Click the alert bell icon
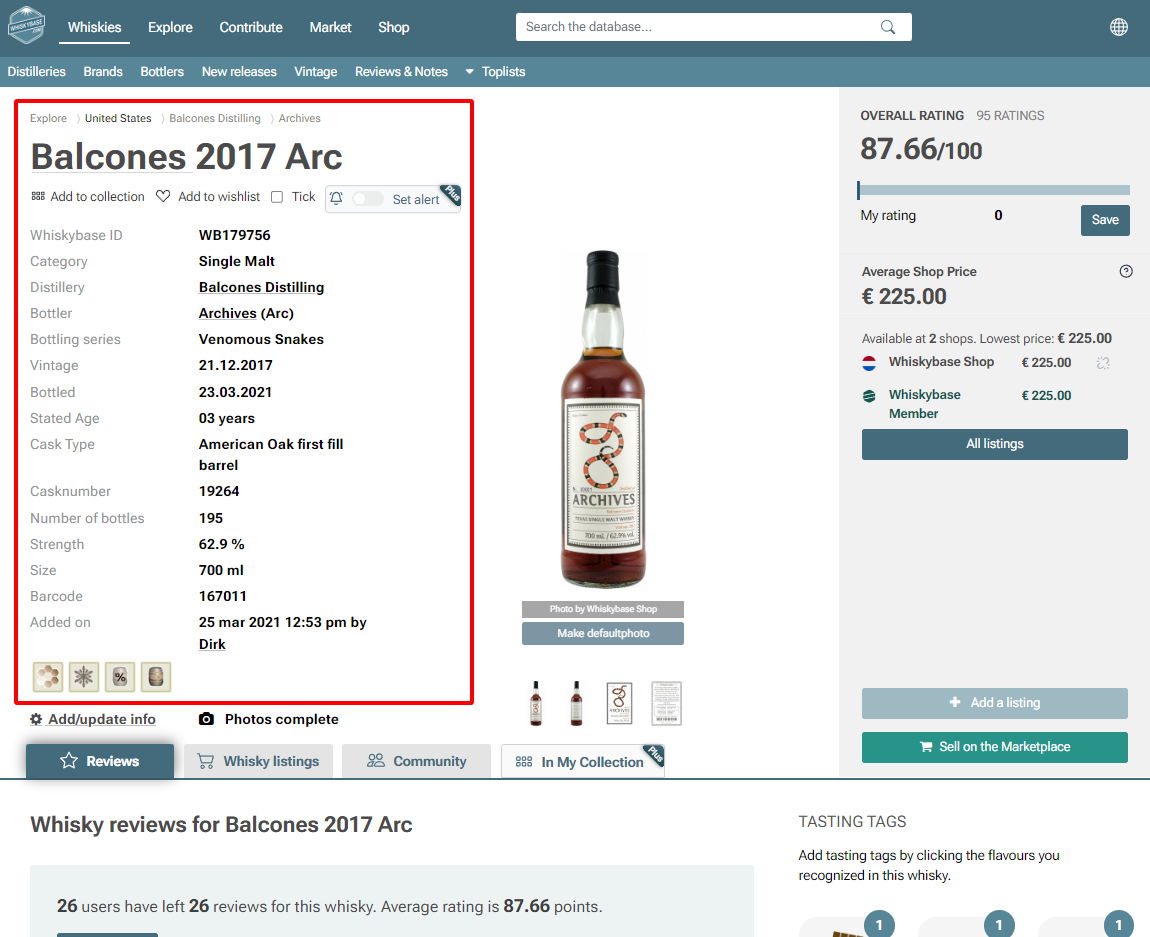Image resolution: width=1150 pixels, height=937 pixels. point(337,199)
